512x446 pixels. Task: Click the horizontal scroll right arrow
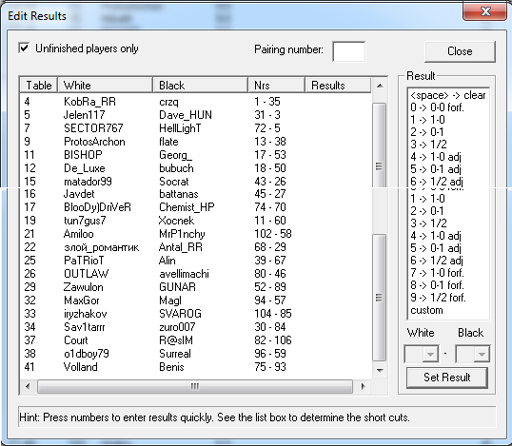coord(363,386)
